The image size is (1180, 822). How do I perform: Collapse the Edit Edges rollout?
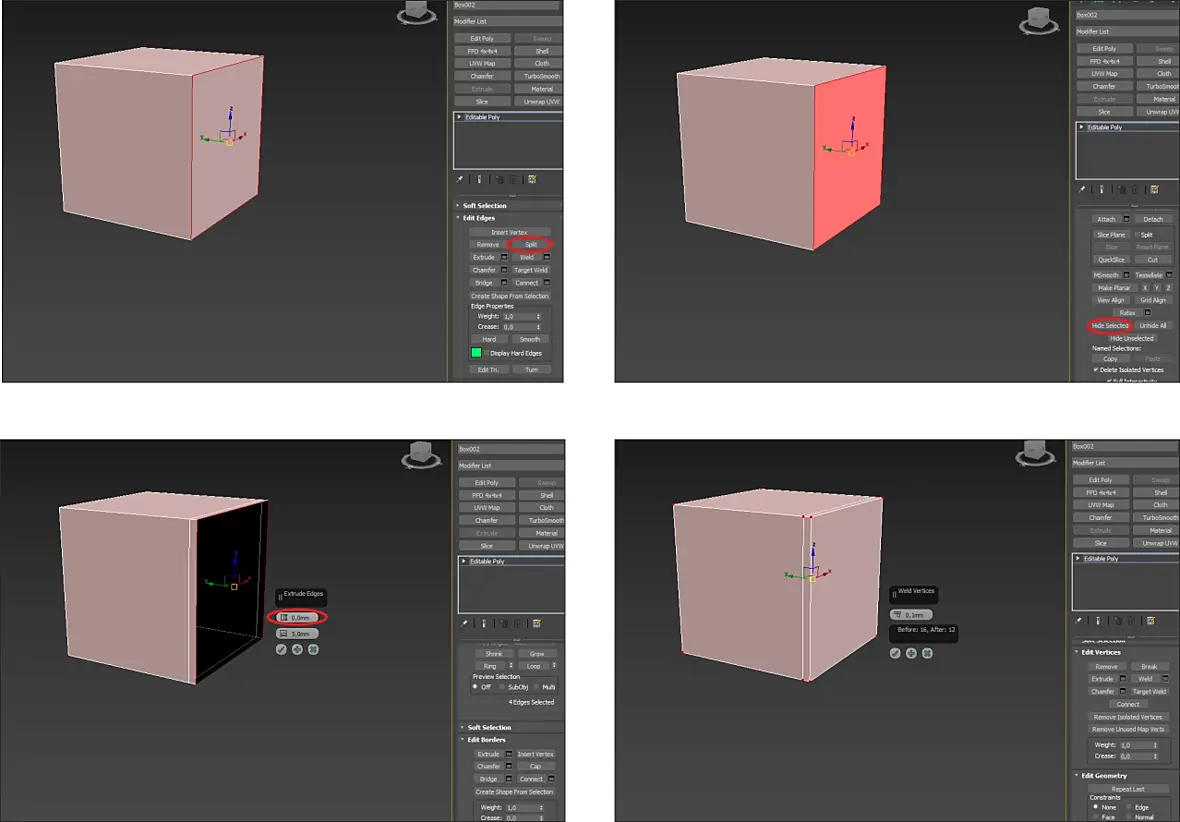point(458,218)
